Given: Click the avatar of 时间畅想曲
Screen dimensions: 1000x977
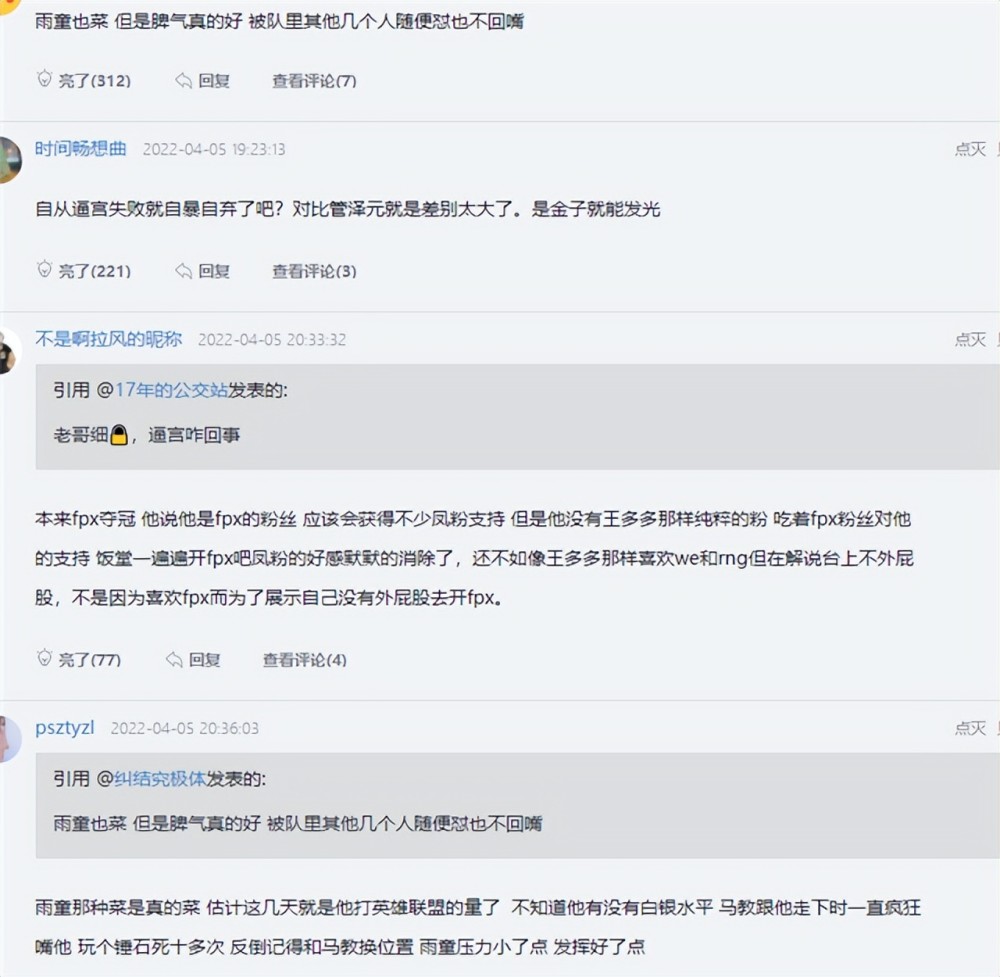Looking at the screenshot, I should 9,160.
